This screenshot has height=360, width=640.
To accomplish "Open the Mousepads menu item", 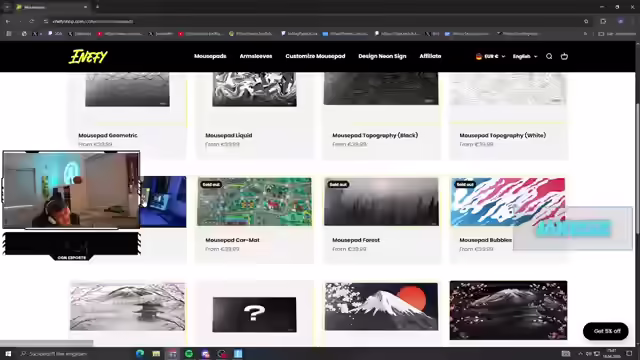I will click(x=210, y=56).
